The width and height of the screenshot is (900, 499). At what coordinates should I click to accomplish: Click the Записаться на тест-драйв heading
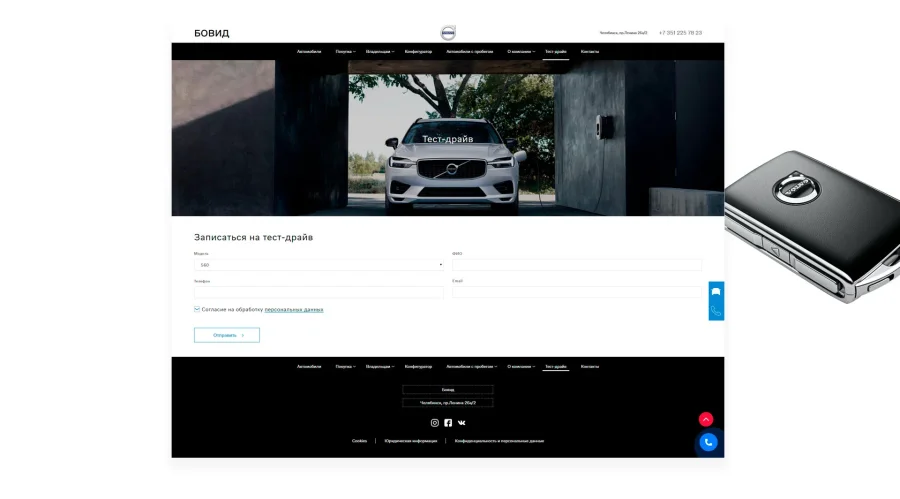pyautogui.click(x=254, y=237)
